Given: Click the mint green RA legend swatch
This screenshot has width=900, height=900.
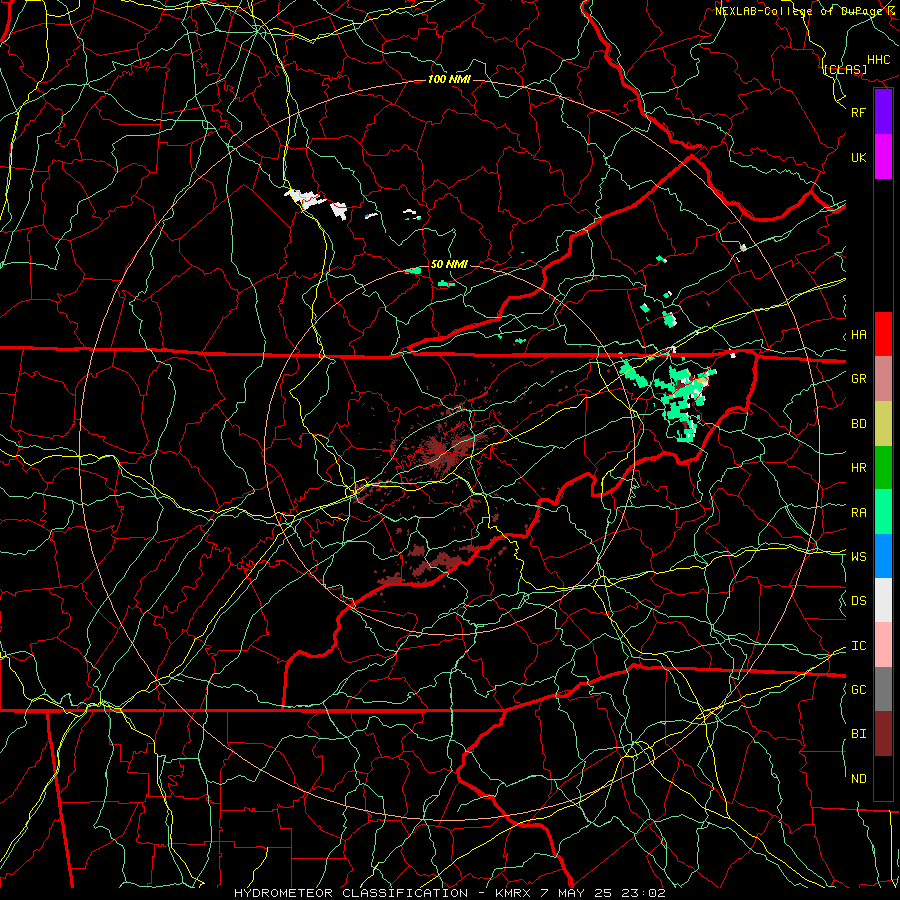Looking at the screenshot, I should [x=883, y=512].
